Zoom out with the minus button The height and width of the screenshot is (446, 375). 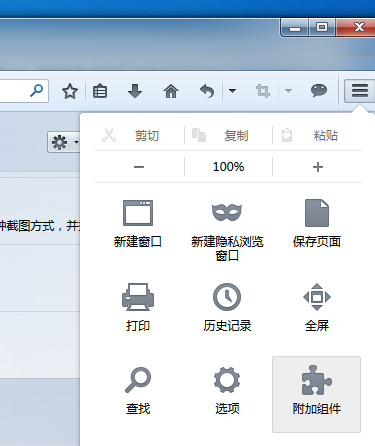139,167
